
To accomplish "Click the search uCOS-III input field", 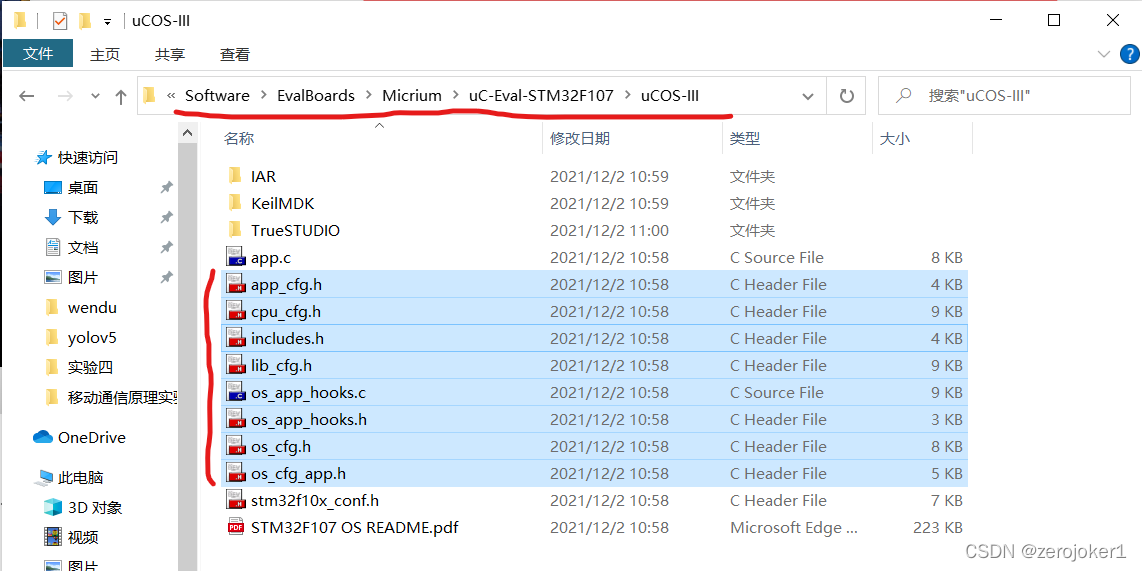I will coord(1004,95).
